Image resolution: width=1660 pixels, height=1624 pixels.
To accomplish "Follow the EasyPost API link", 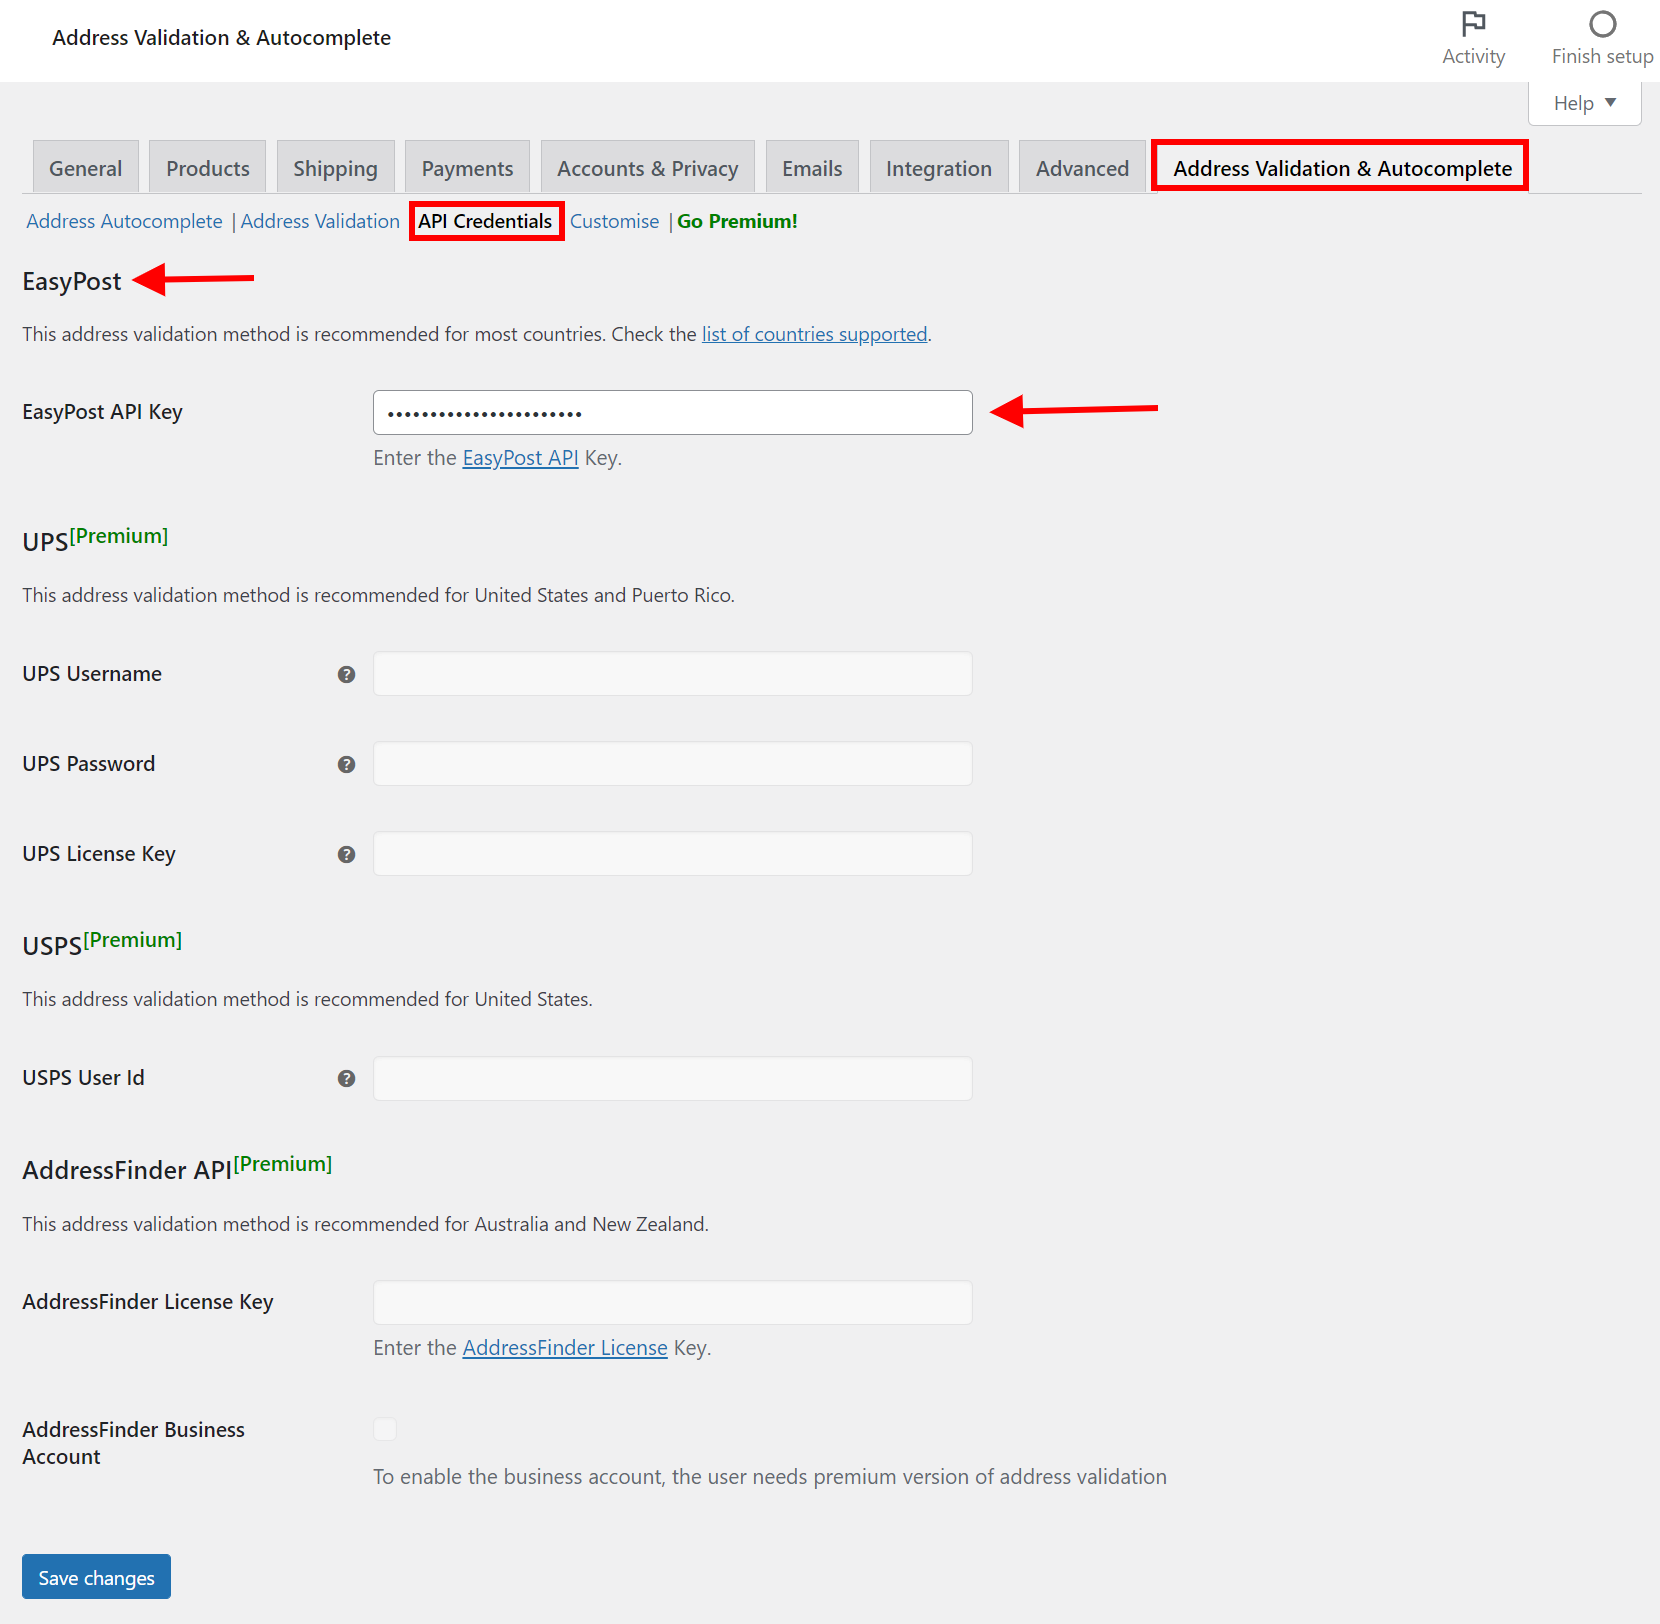I will click(x=520, y=458).
